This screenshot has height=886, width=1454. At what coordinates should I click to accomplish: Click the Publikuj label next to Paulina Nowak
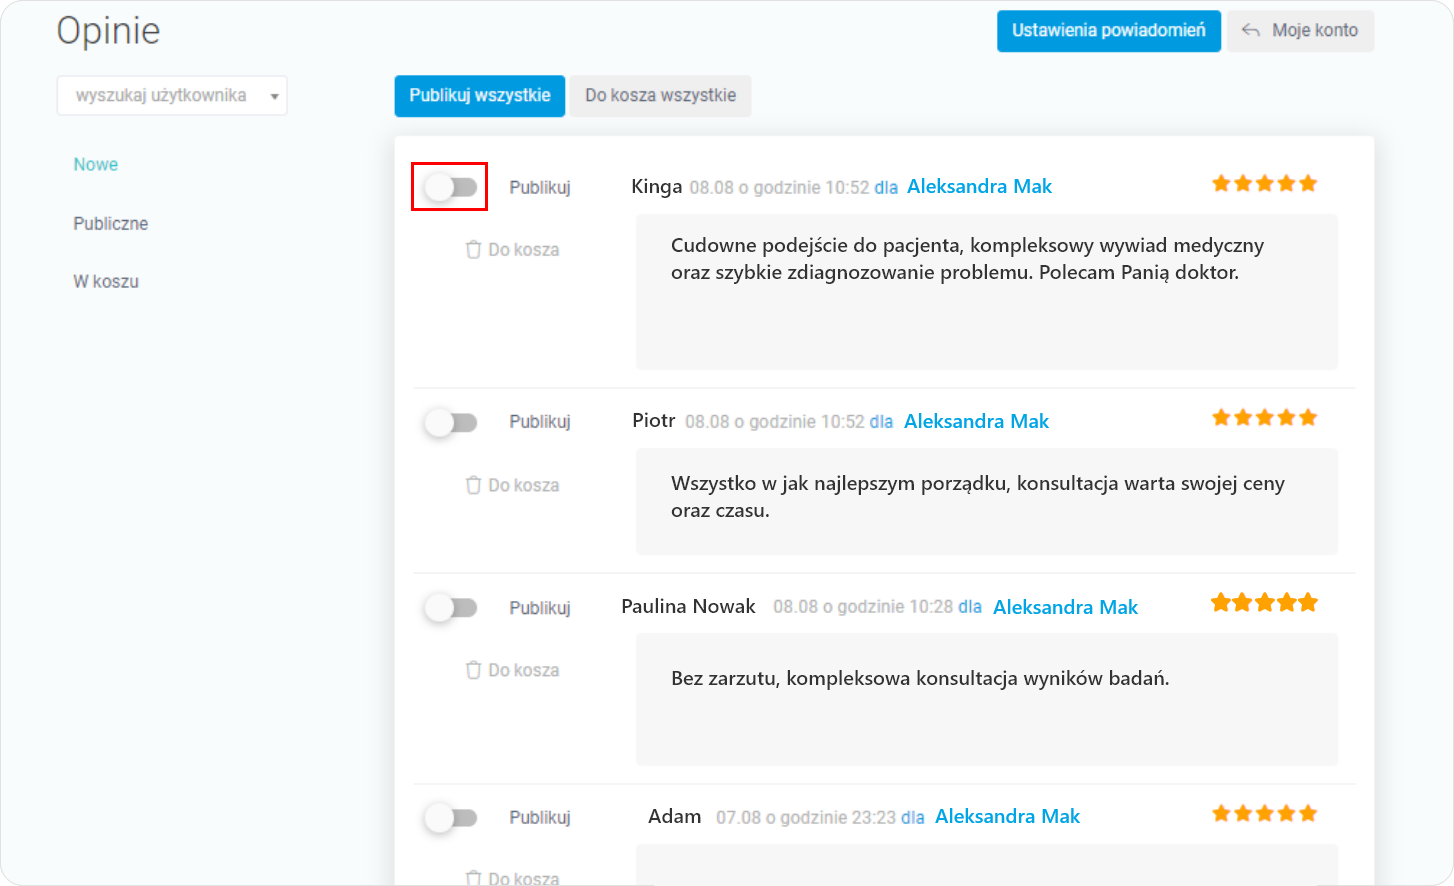click(x=540, y=608)
